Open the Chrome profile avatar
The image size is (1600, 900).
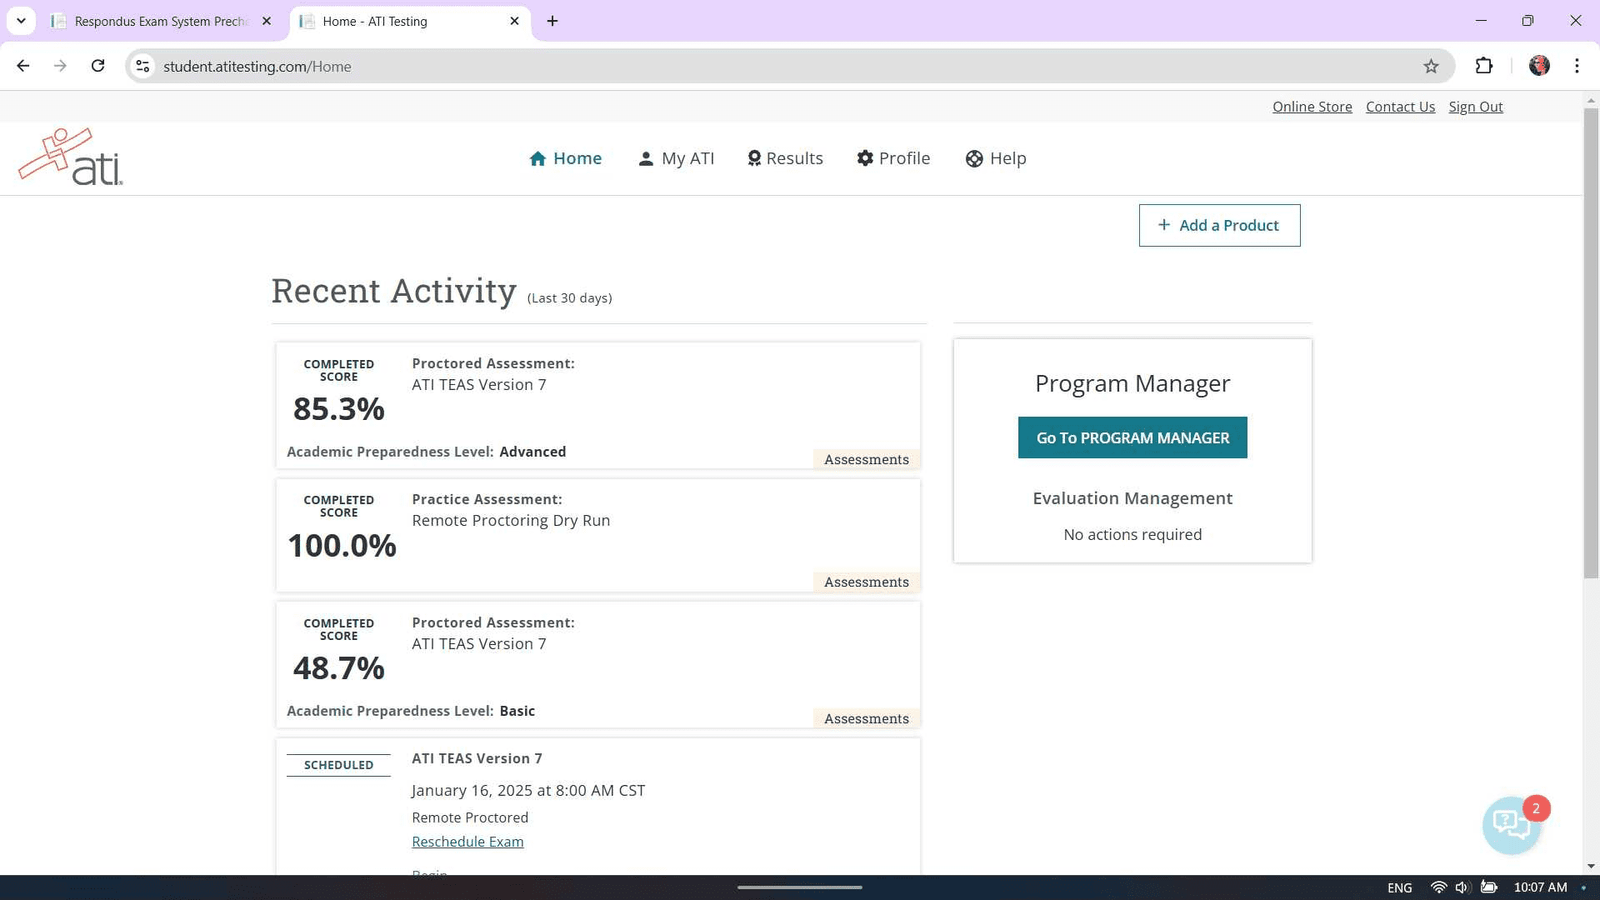point(1539,66)
